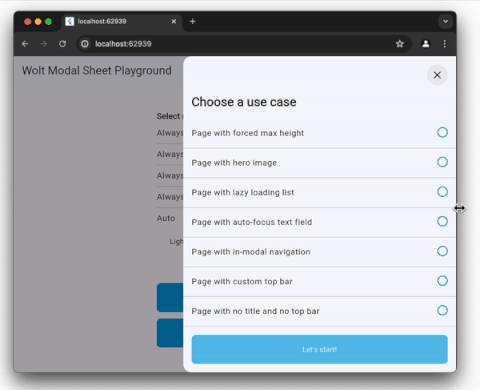Select Page with no title and no top bar radio

coord(442,310)
